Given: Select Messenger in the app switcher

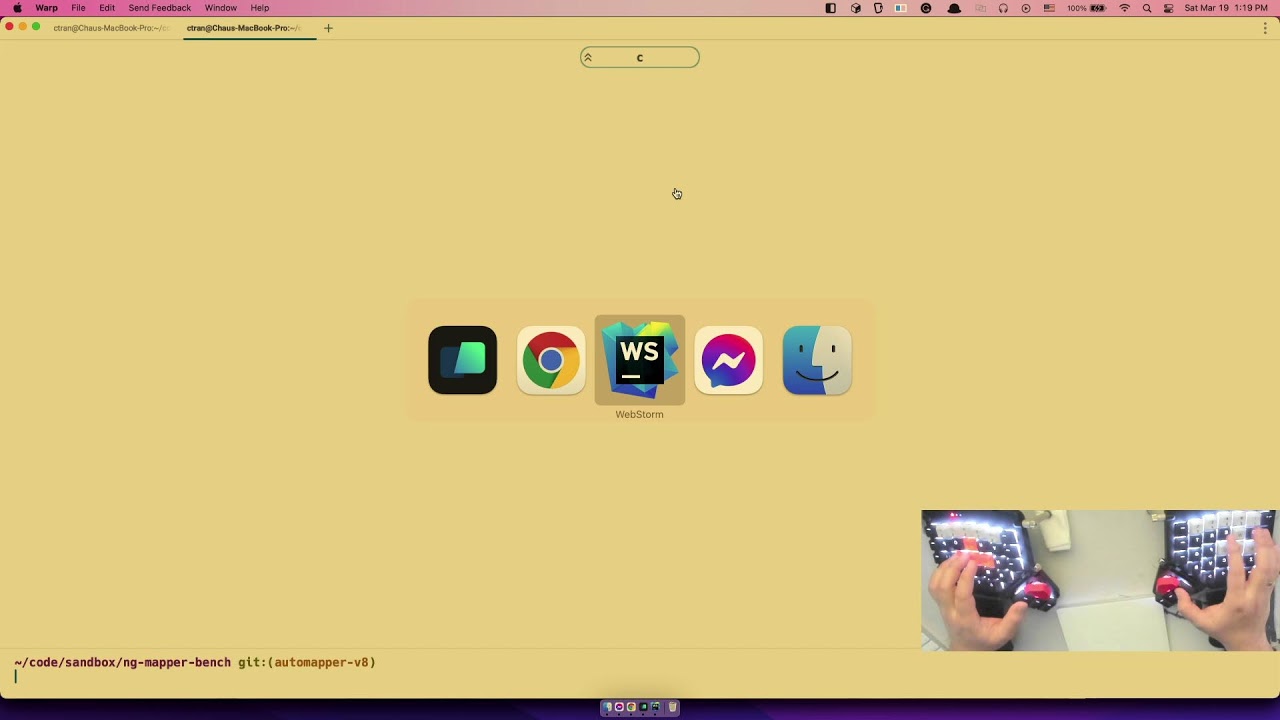Looking at the screenshot, I should [x=728, y=360].
